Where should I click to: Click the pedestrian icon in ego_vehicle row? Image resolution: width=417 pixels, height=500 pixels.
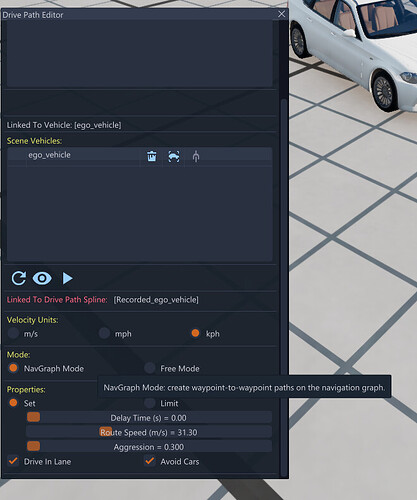[x=196, y=156]
